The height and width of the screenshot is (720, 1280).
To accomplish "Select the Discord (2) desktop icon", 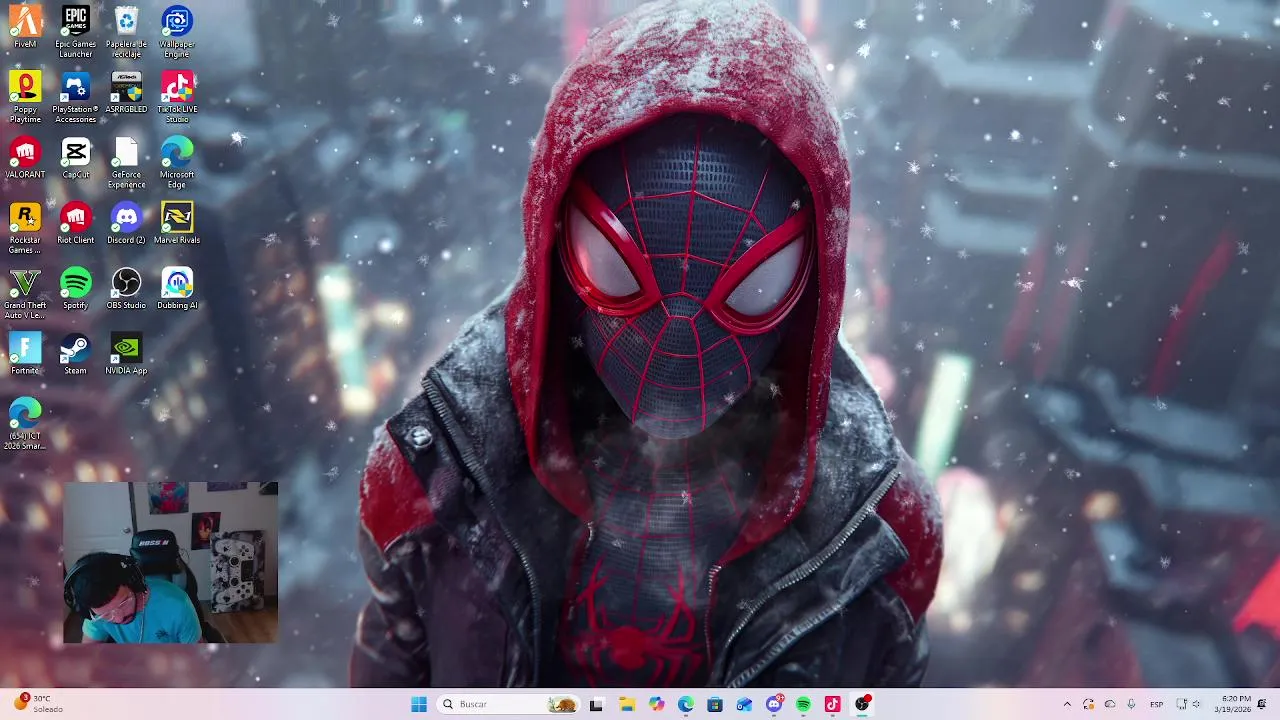I will click(x=126, y=222).
